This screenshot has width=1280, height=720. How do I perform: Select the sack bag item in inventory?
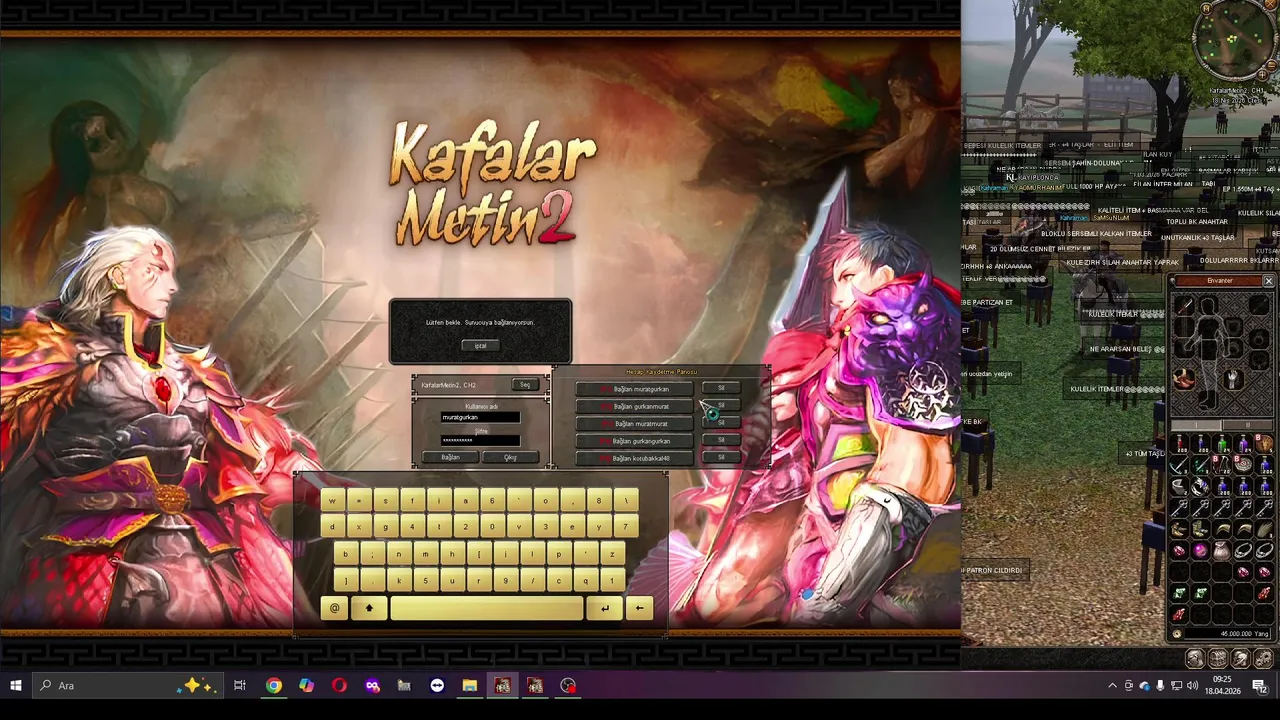pos(1222,550)
